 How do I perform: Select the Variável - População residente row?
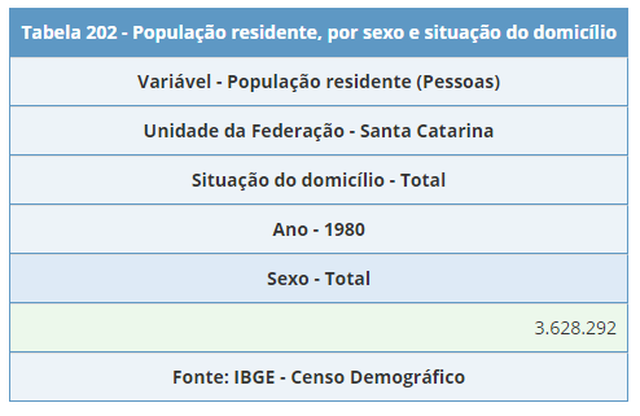(319, 82)
